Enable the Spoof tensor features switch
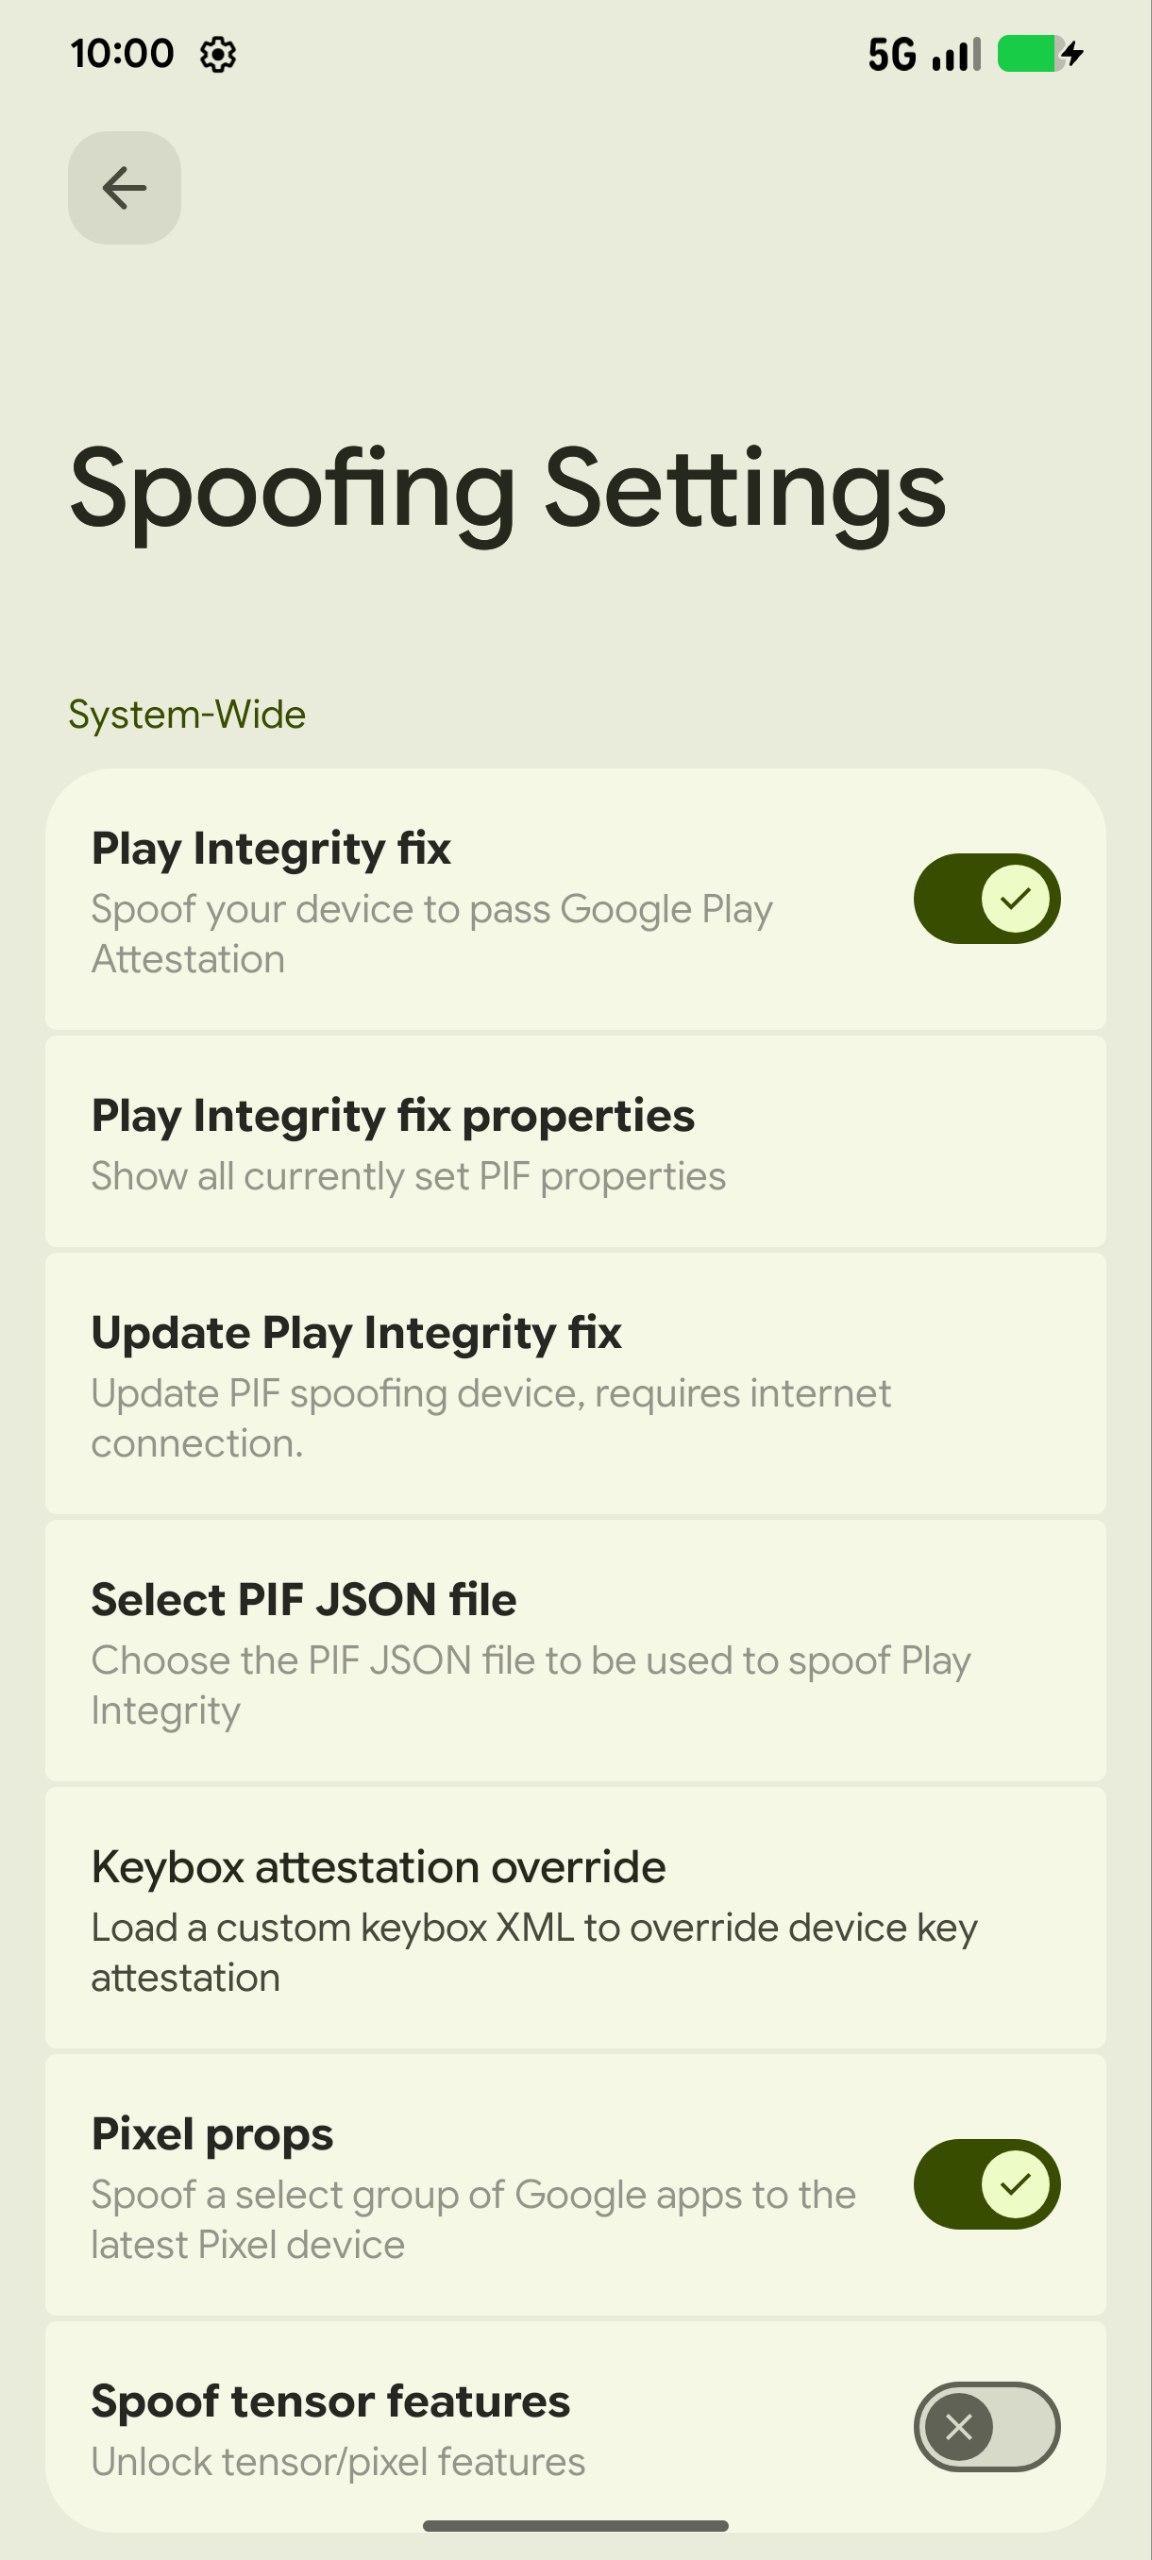 coord(986,2426)
